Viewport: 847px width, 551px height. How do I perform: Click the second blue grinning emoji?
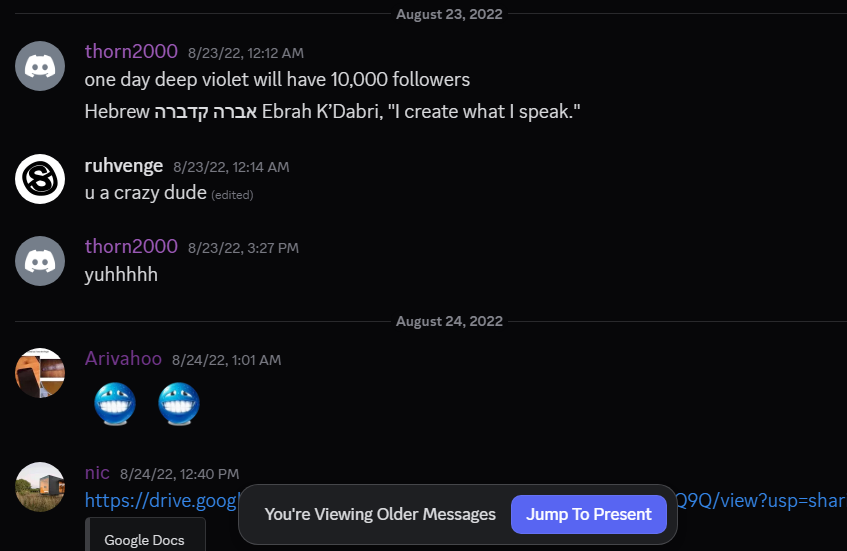click(x=179, y=404)
